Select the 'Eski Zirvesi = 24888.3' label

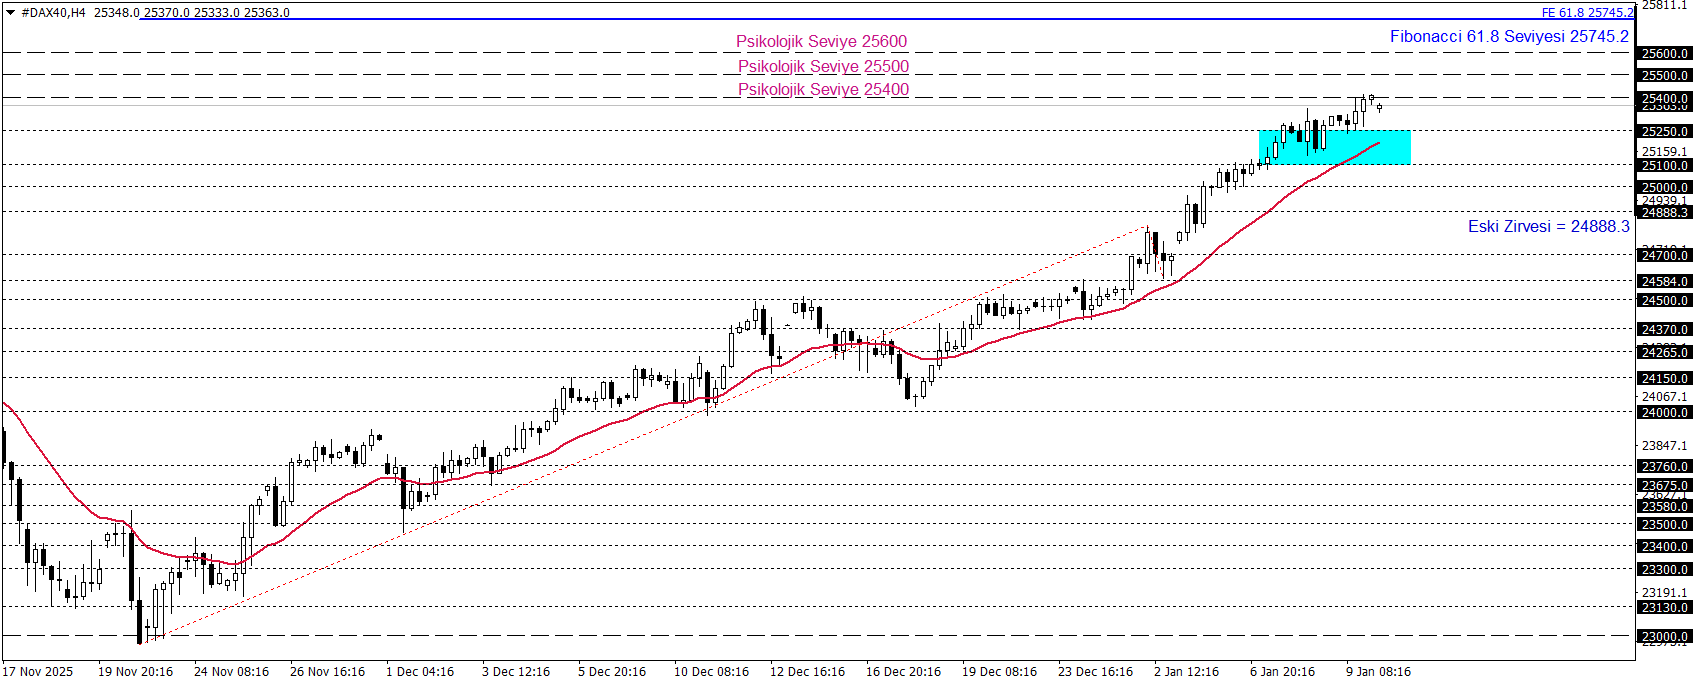tap(1548, 226)
